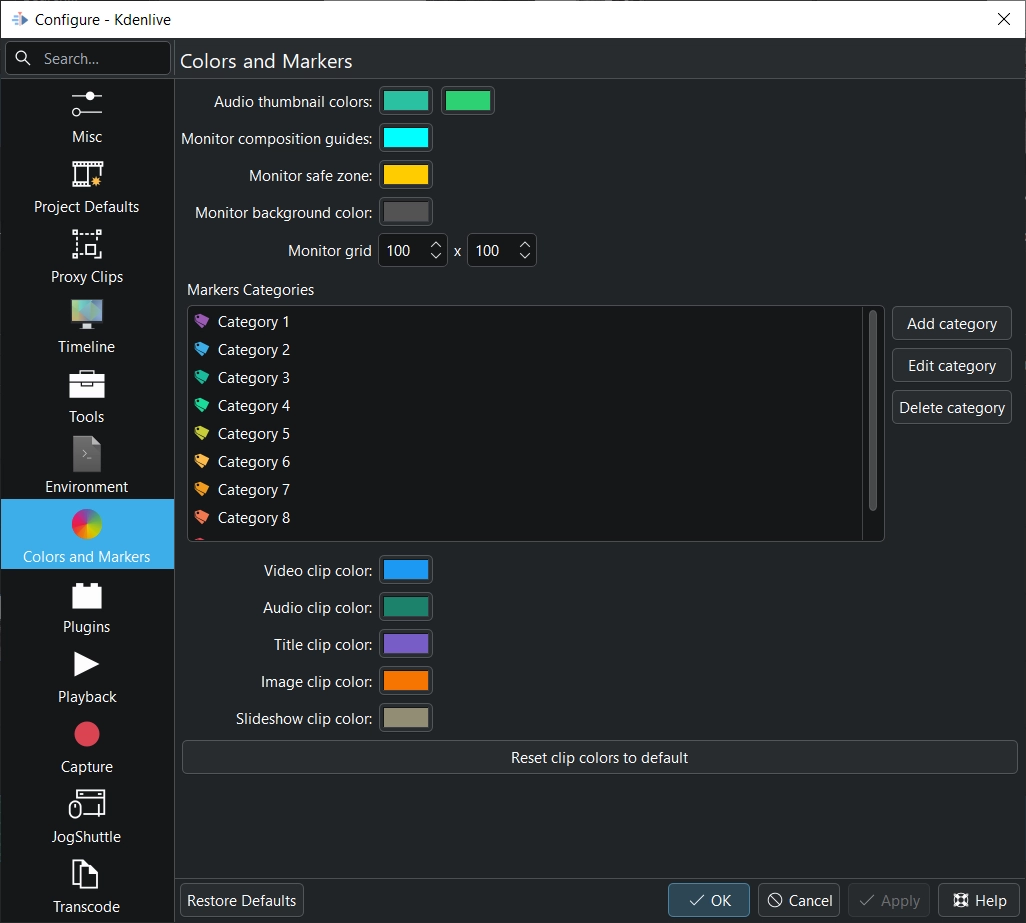This screenshot has width=1026, height=923.
Task: Open the Proxy Clips page icon
Action: point(87,244)
